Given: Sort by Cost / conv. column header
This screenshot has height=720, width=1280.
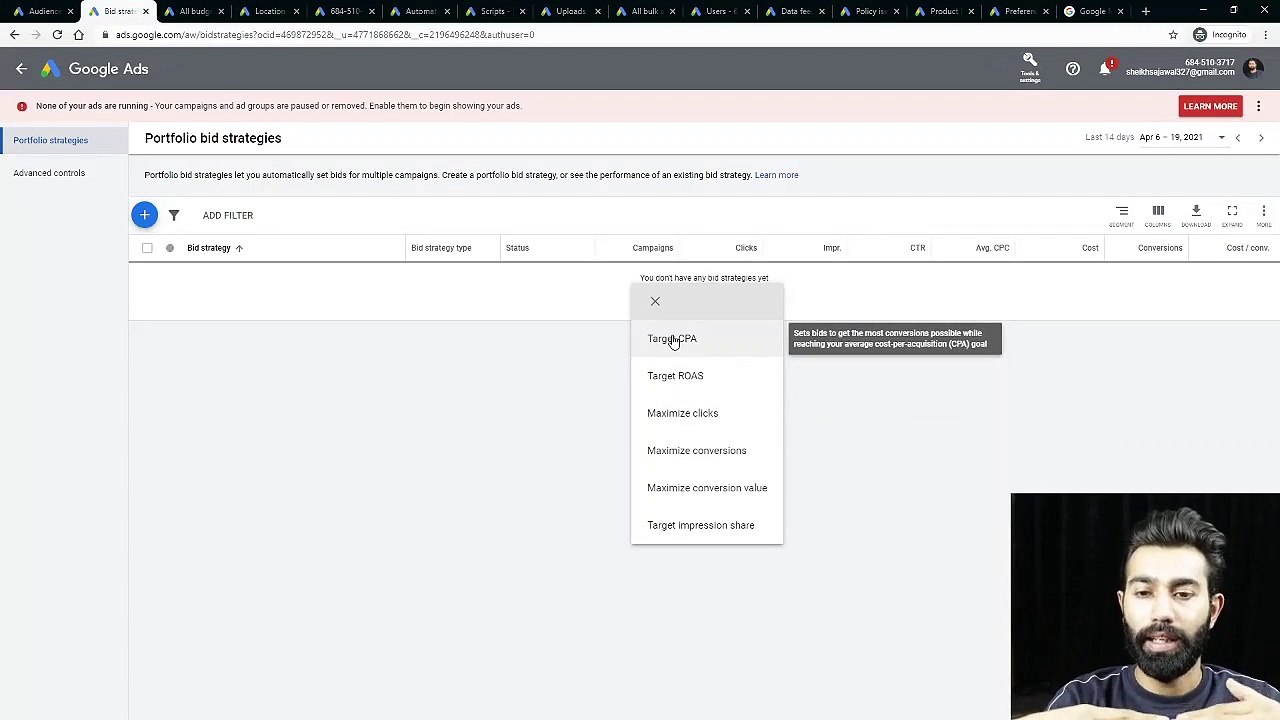Looking at the screenshot, I should (1247, 248).
